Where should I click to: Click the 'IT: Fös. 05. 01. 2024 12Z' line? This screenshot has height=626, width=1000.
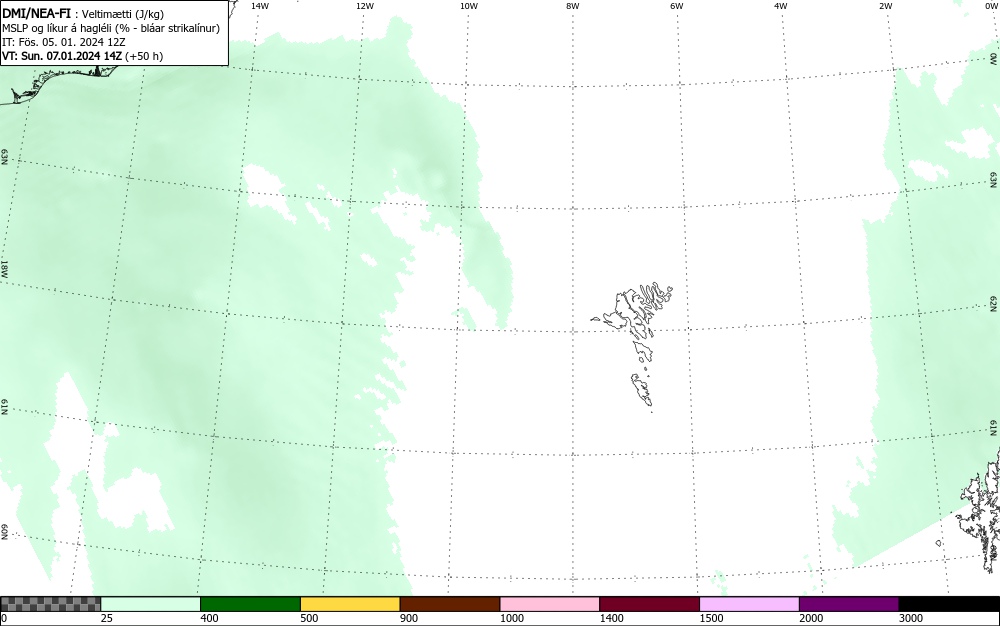tap(64, 42)
